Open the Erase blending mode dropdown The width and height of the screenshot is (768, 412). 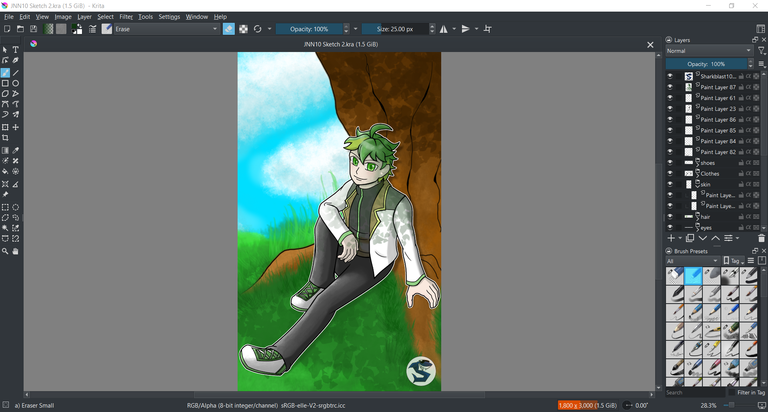click(x=167, y=29)
